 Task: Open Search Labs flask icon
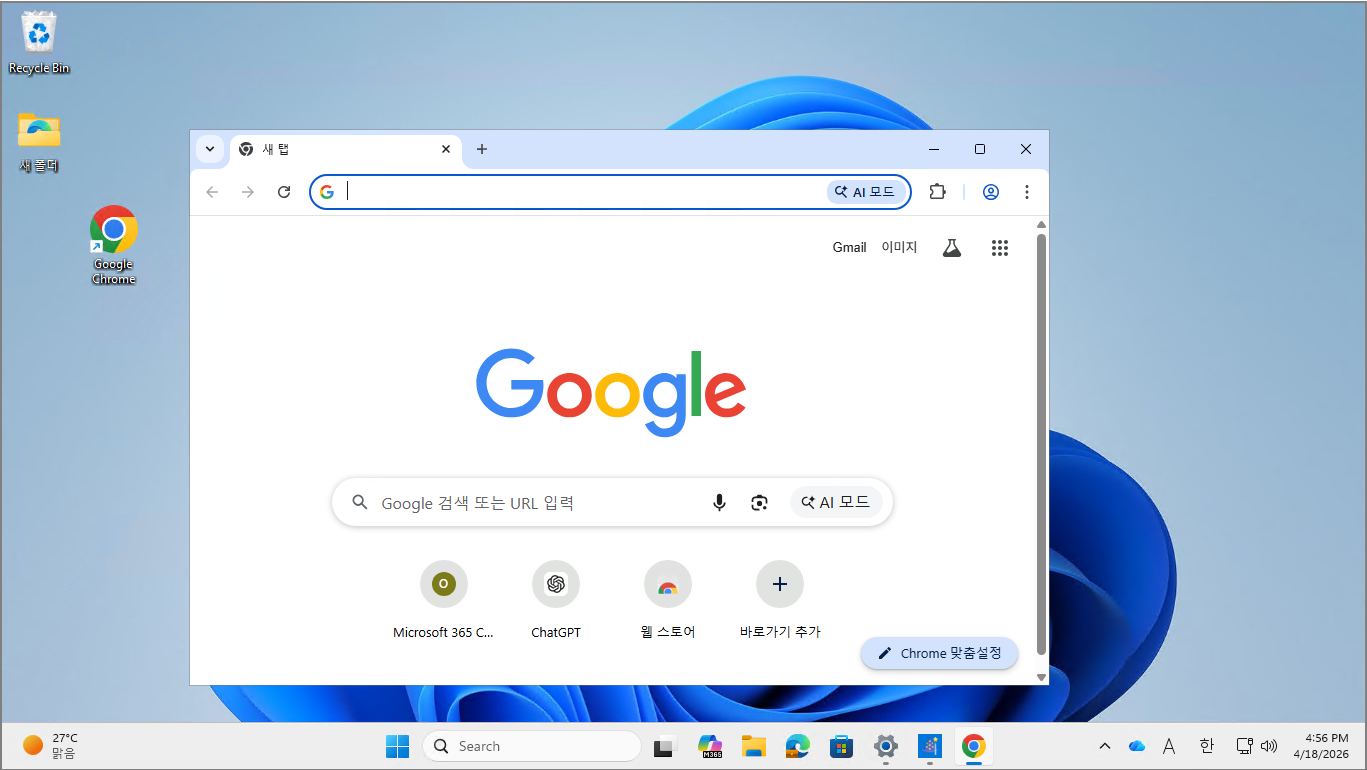(x=952, y=248)
